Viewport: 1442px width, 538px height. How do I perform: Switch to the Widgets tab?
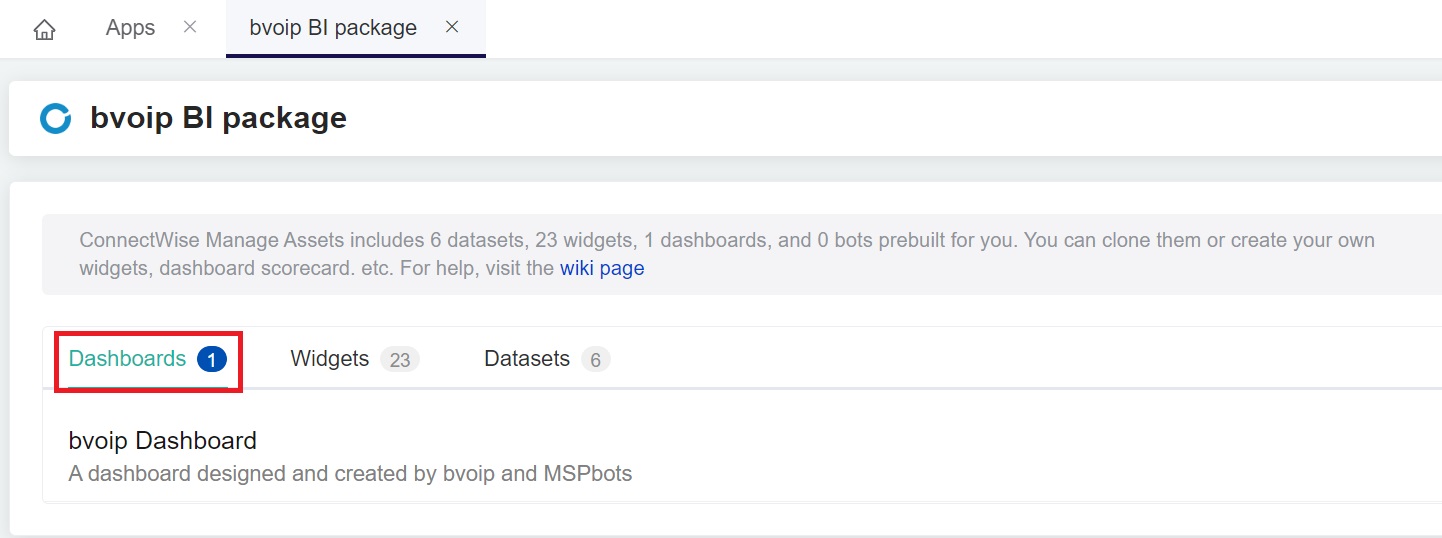click(329, 359)
